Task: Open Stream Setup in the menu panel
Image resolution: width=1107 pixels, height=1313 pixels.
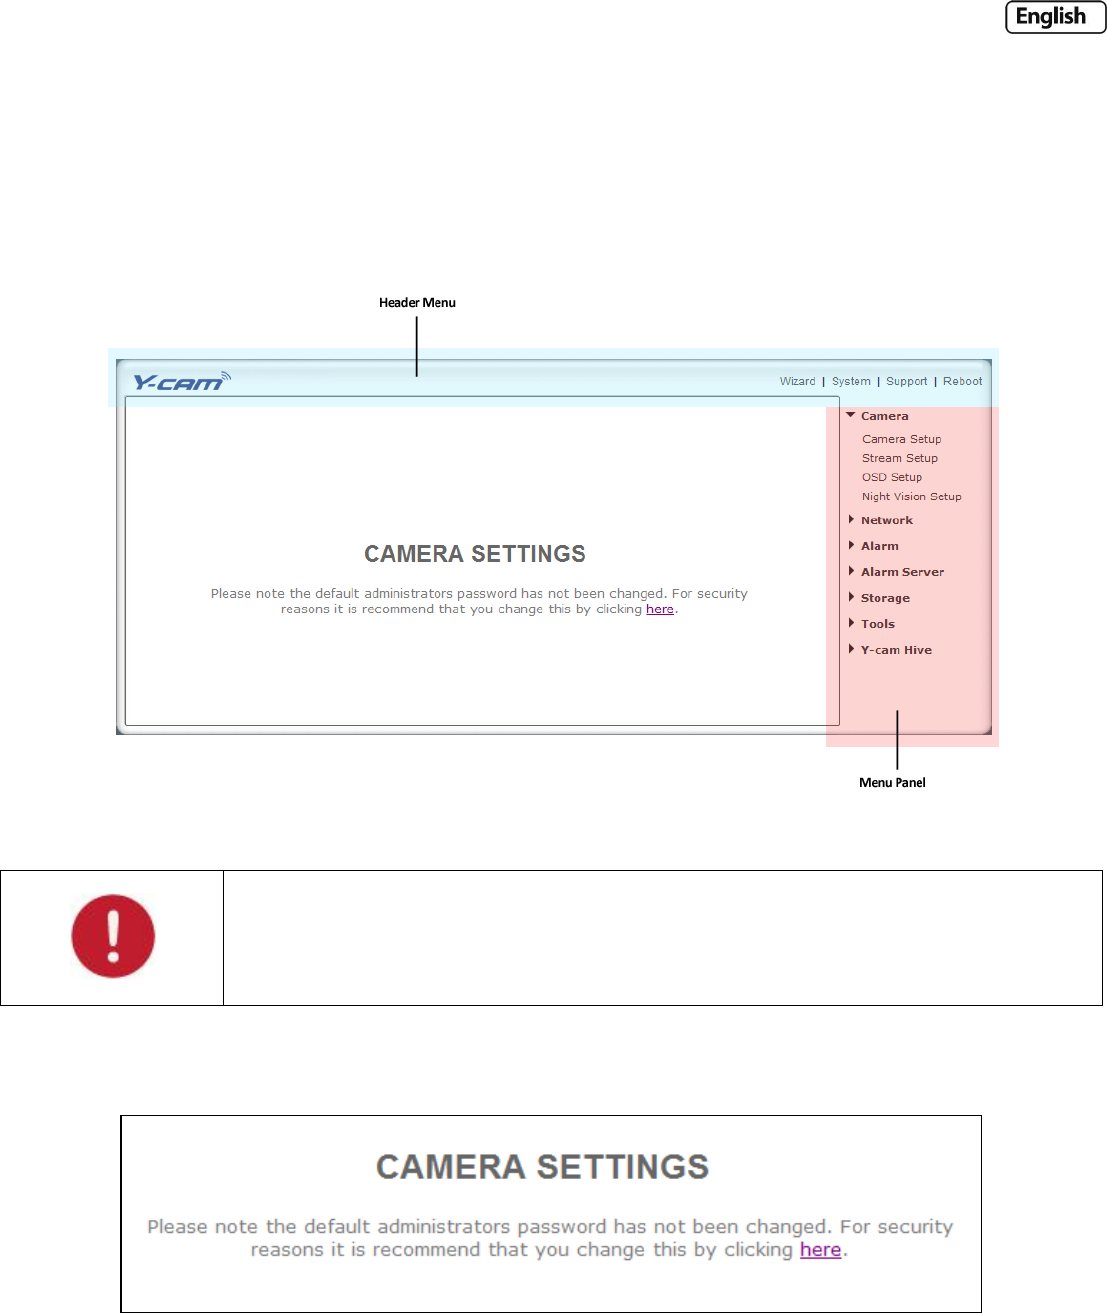Action: coord(900,458)
